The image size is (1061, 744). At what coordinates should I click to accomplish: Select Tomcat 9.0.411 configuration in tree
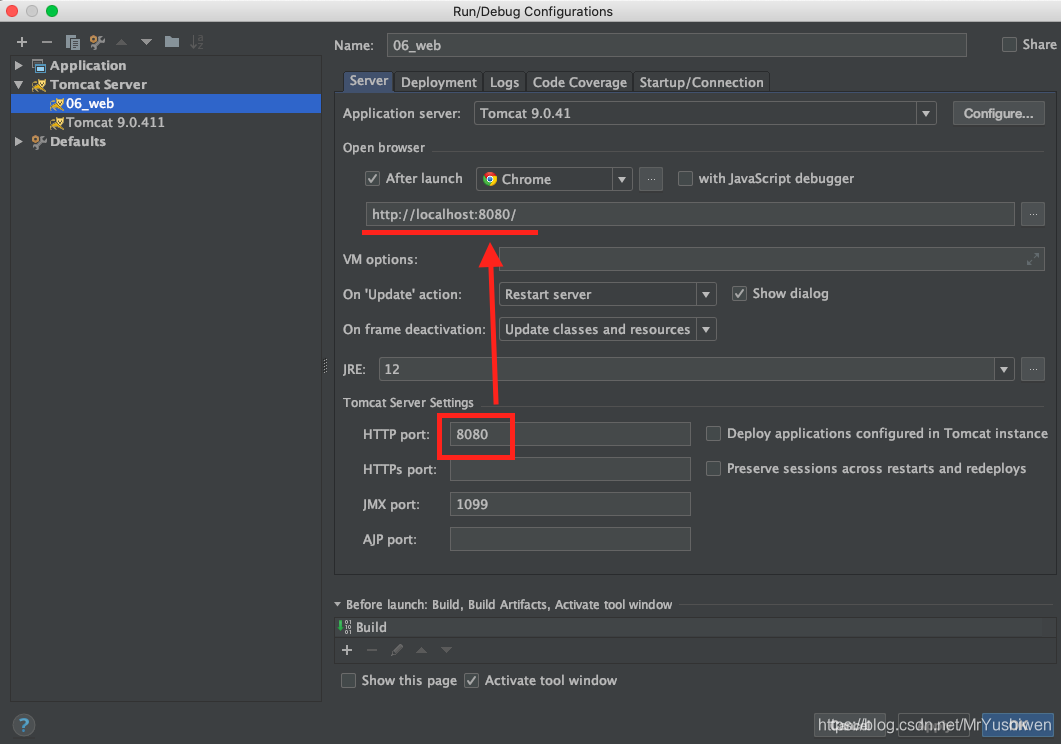coord(115,122)
